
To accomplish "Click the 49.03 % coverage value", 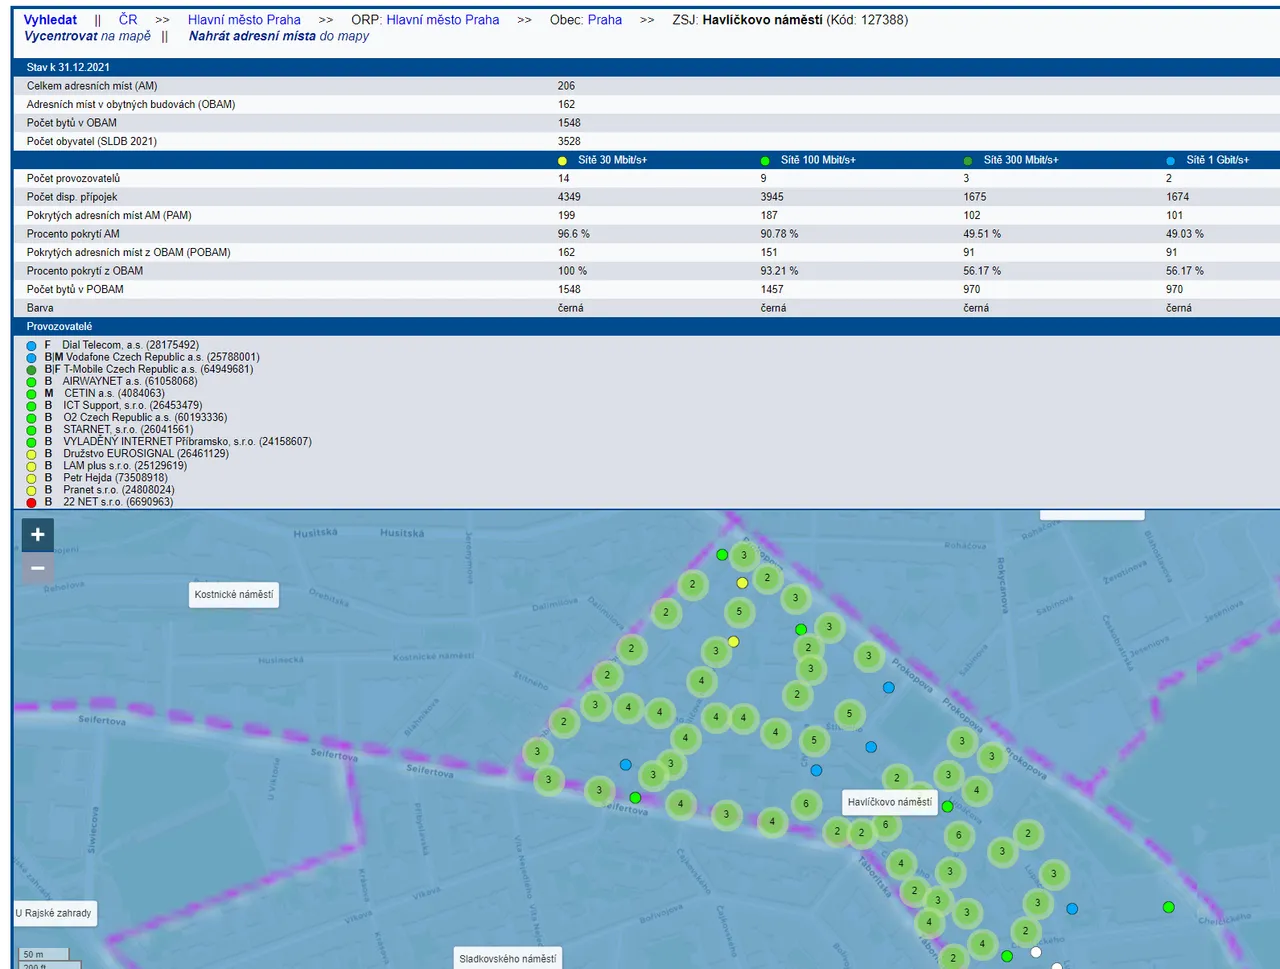I will (x=1185, y=234).
